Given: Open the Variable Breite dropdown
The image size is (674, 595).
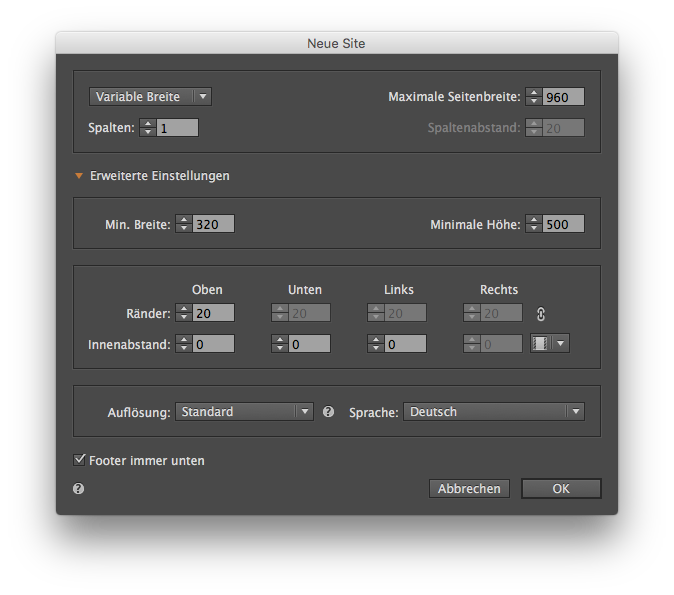Looking at the screenshot, I should tap(150, 97).
